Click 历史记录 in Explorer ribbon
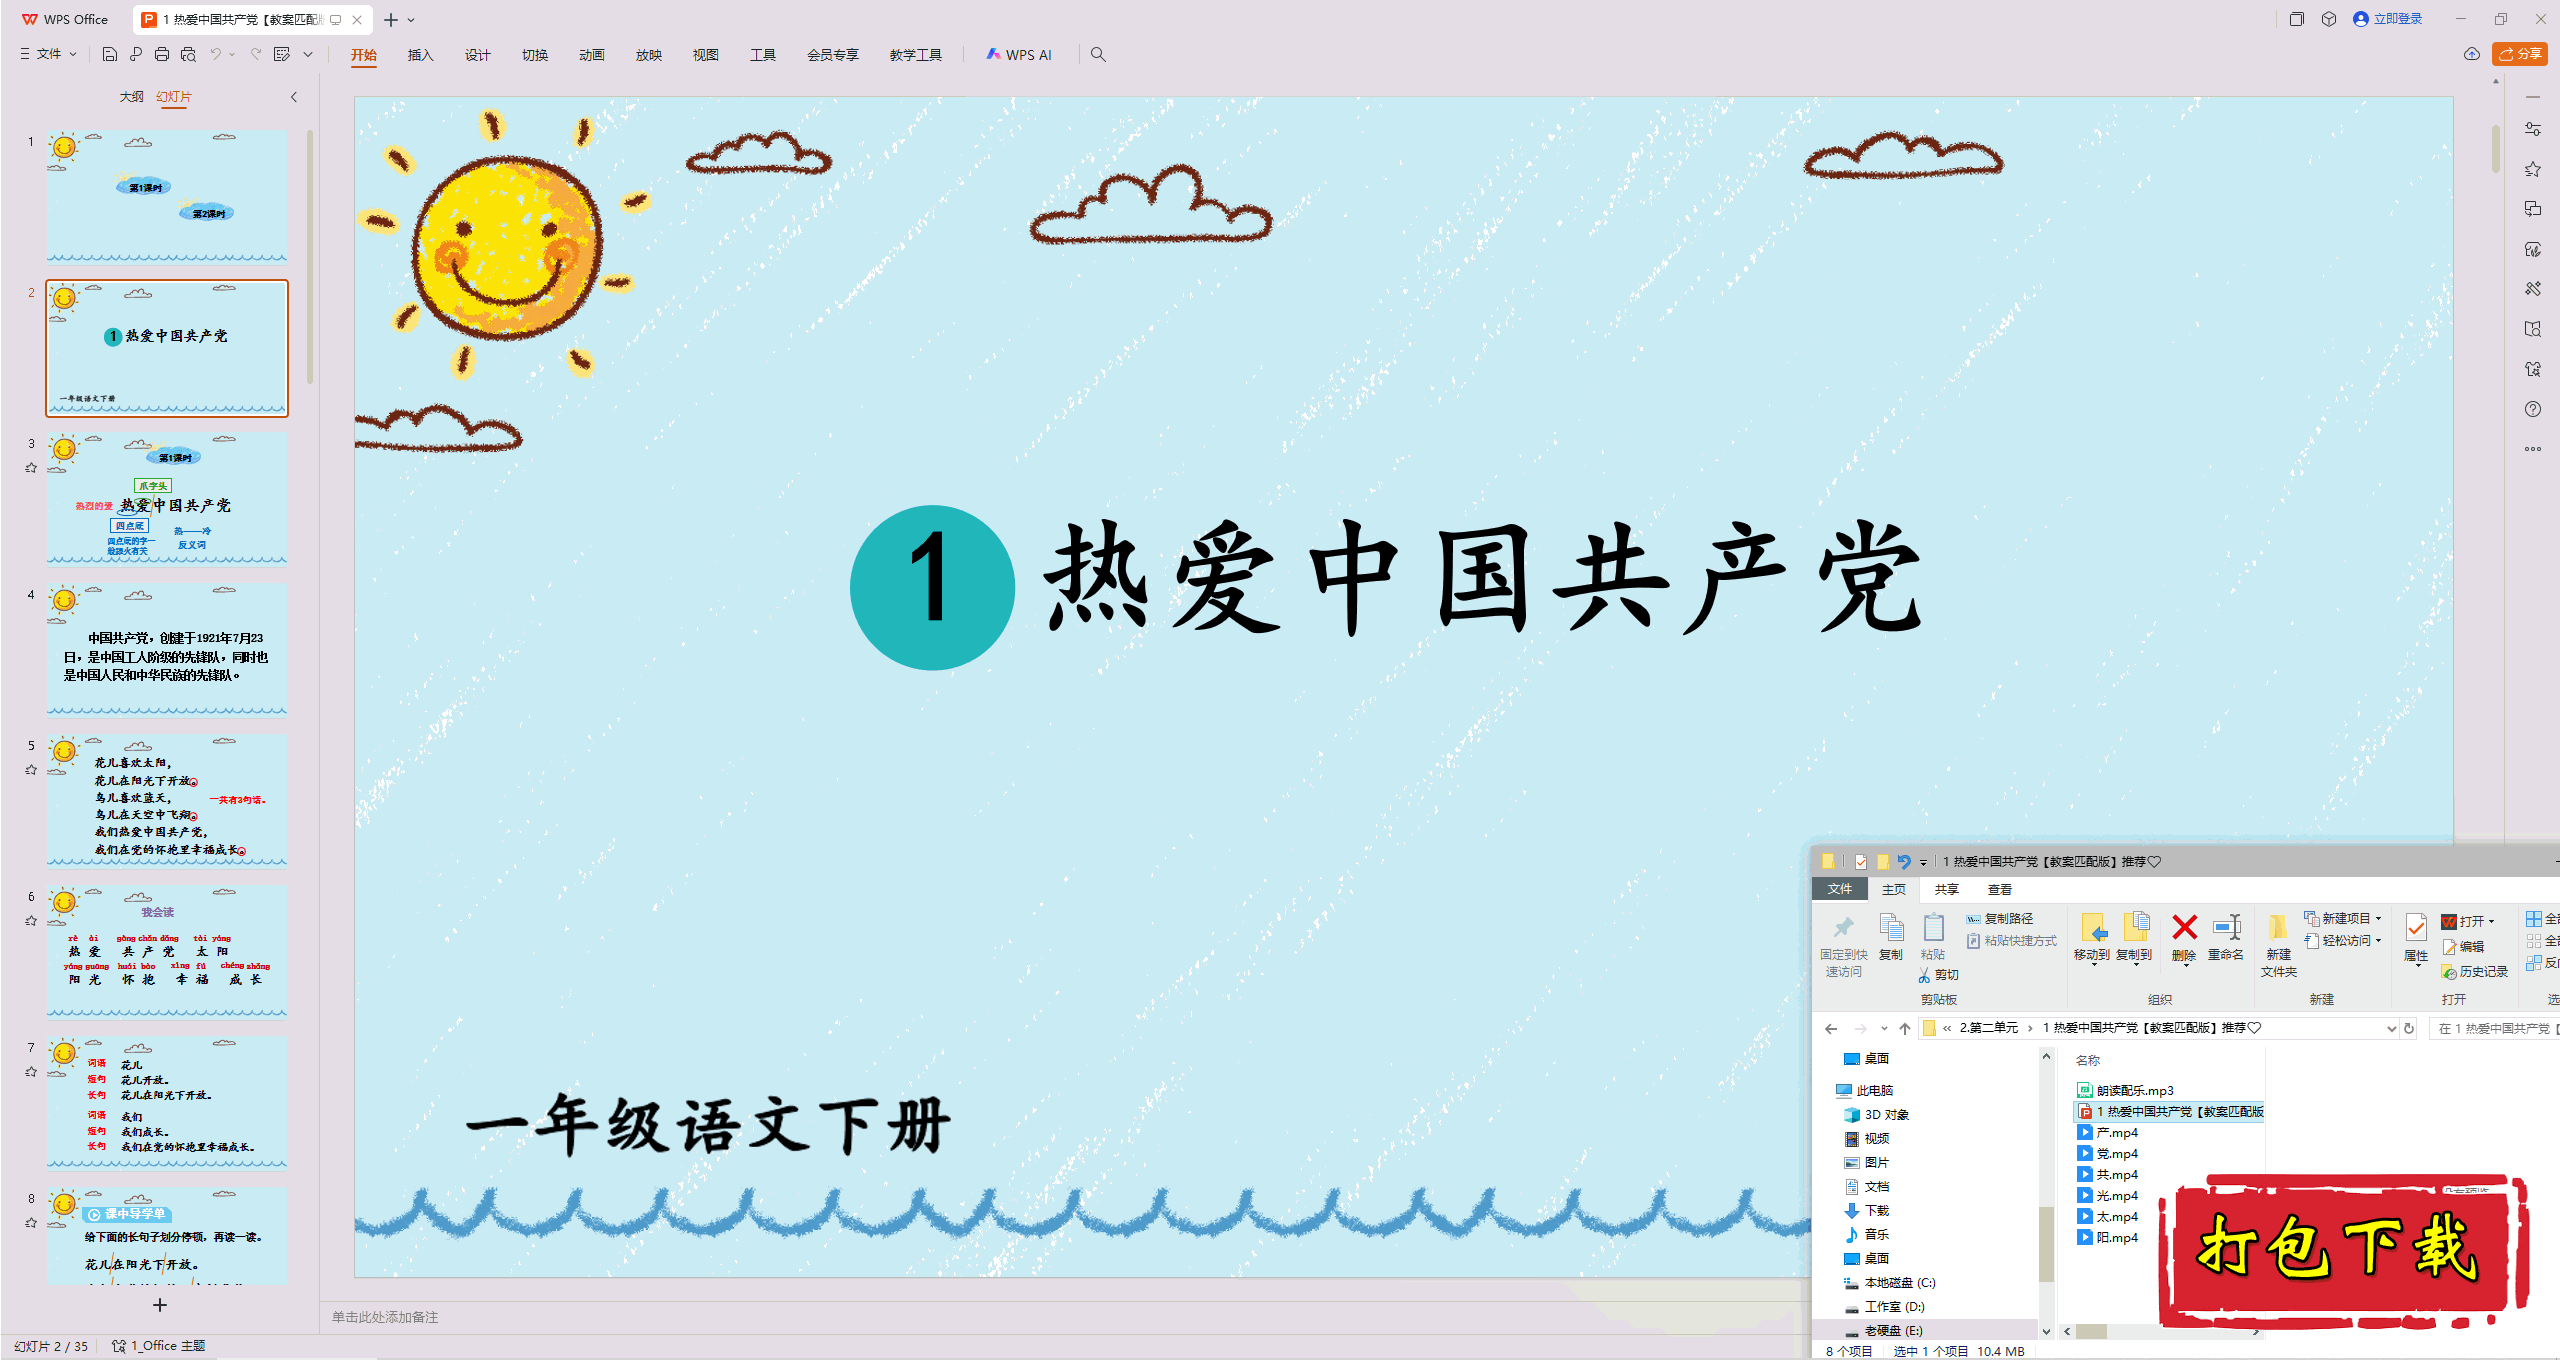Screen dimensions: 2560x1360 pyautogui.click(x=2474, y=971)
